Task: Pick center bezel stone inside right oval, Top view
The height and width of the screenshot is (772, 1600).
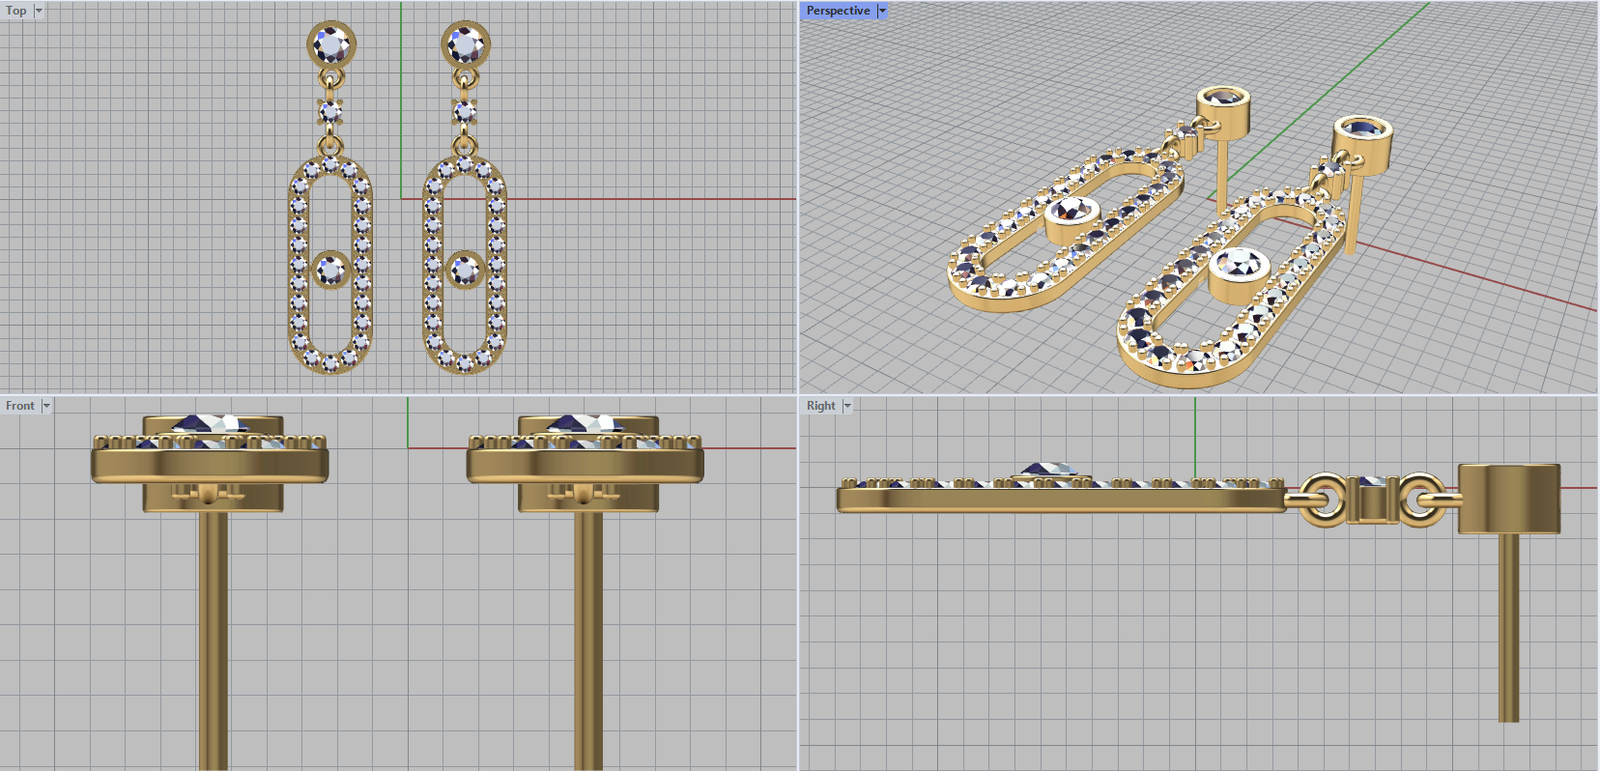Action: [465, 270]
